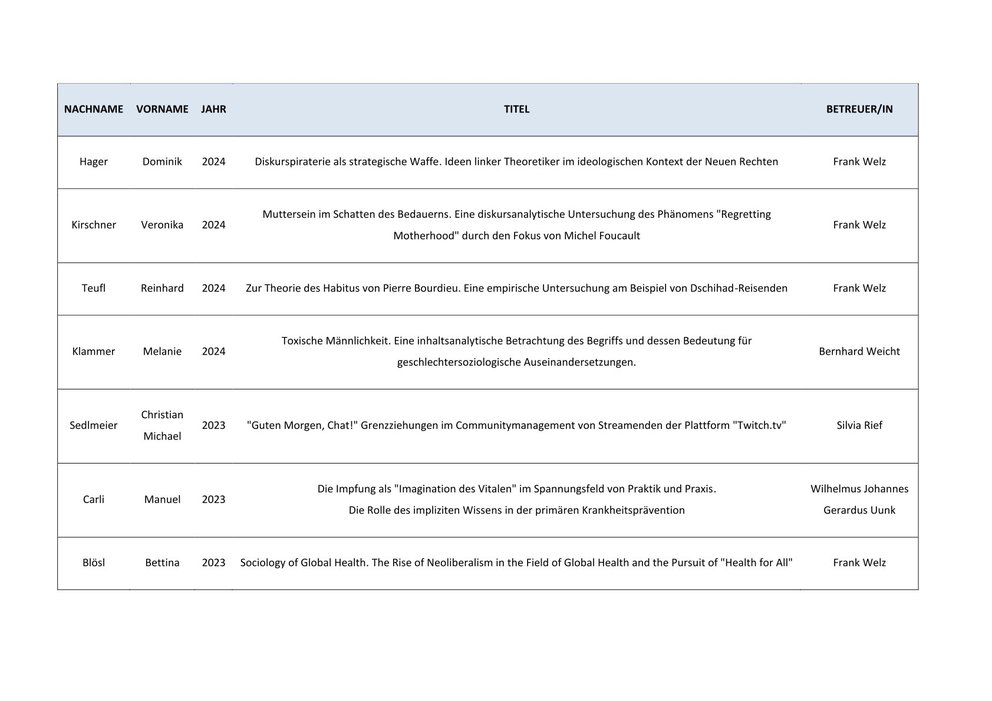This screenshot has height=701, width=992.
Task: Click the BETREUER/IN column header
Action: coord(858,110)
